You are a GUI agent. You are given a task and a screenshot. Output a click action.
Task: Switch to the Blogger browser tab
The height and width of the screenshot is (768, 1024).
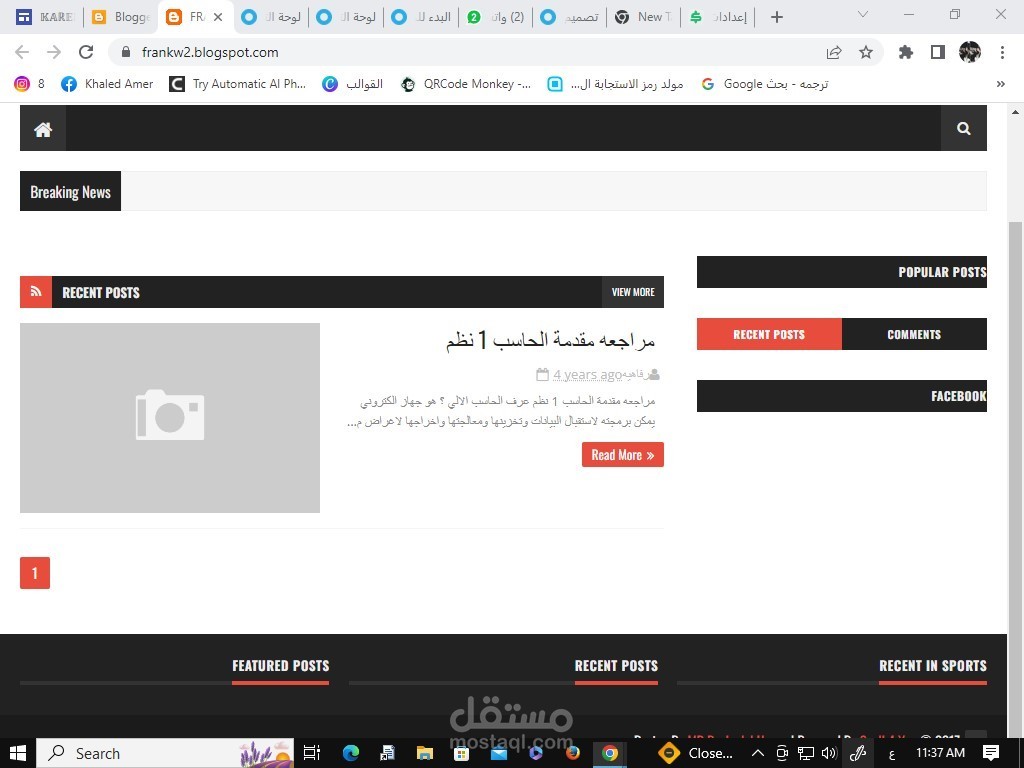pos(121,17)
